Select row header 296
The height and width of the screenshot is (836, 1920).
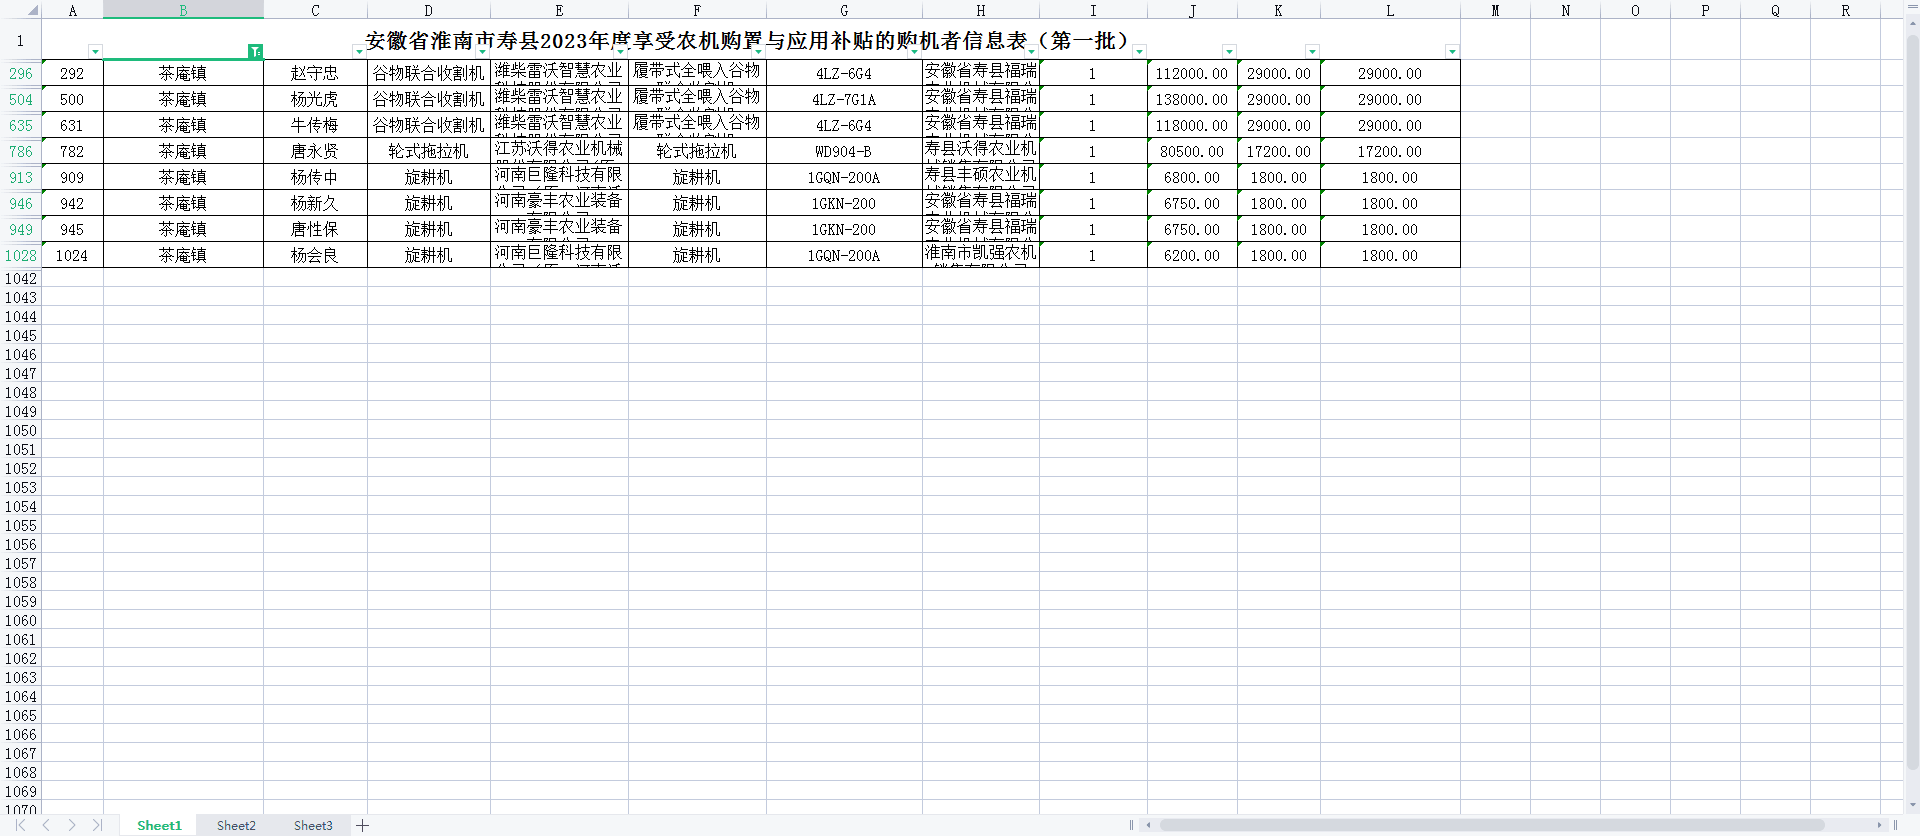[x=20, y=73]
